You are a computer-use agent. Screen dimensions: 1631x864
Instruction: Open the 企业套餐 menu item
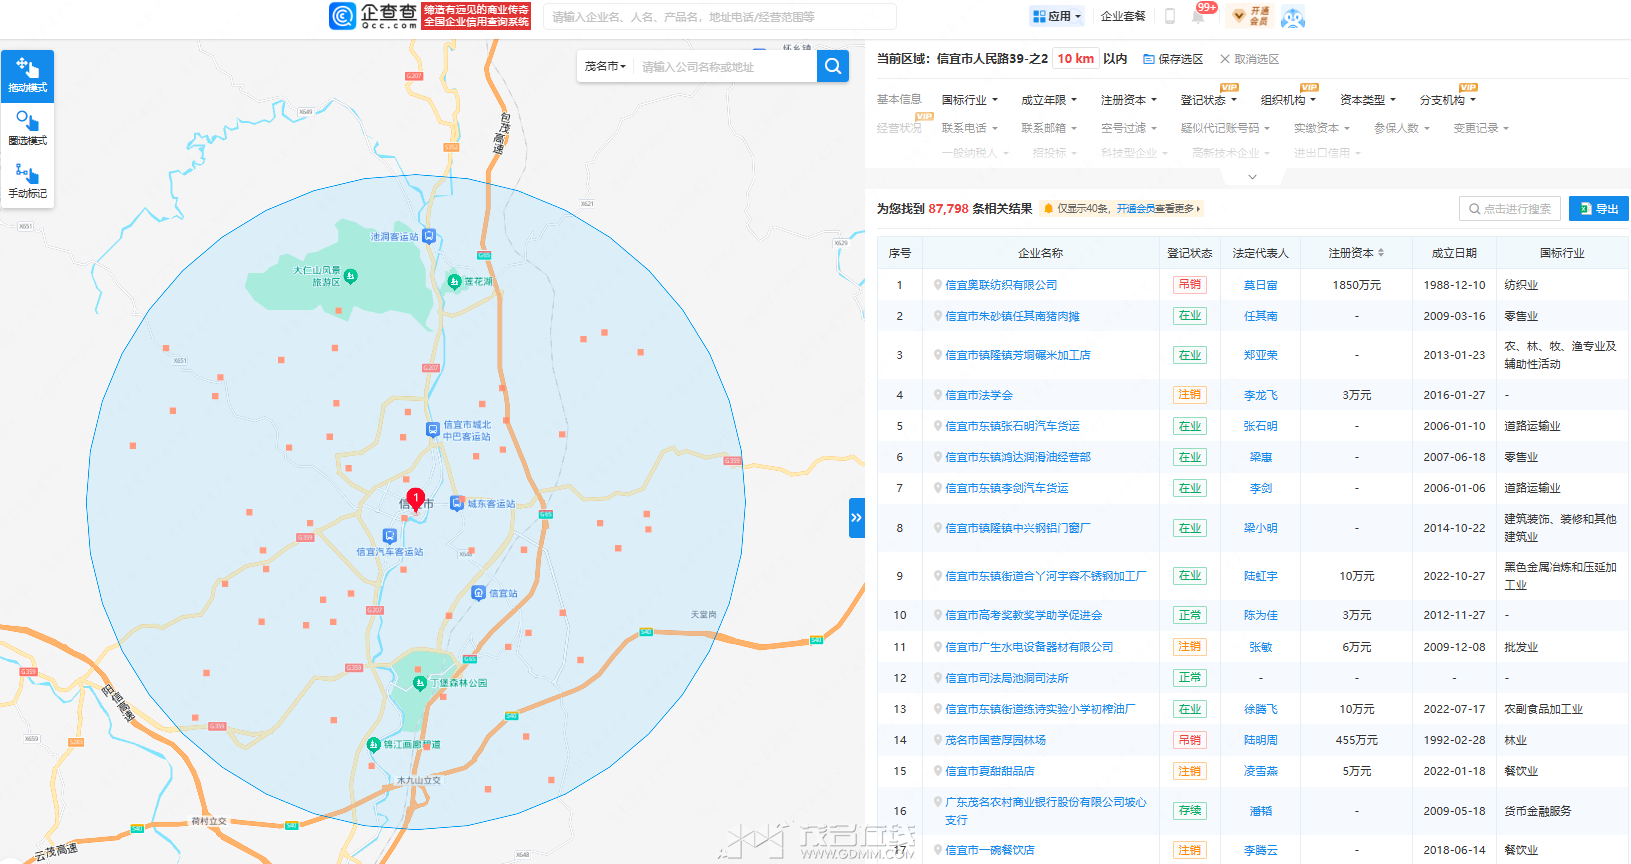1123,16
